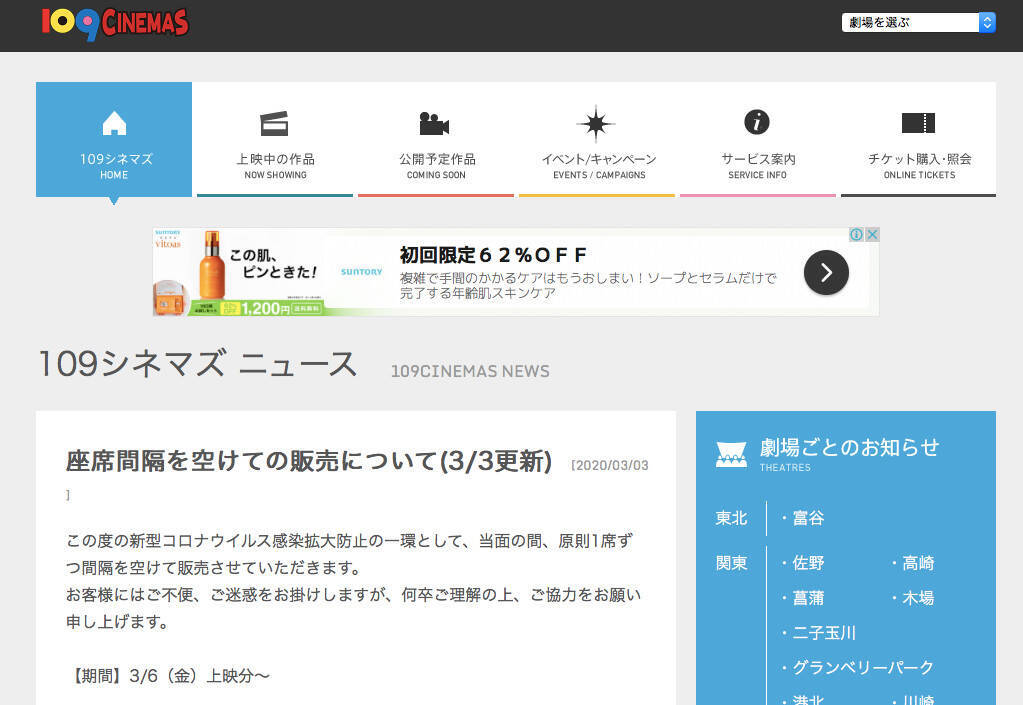Click the clapperboard Now Showing icon
The image size is (1023, 705).
pos(274,123)
